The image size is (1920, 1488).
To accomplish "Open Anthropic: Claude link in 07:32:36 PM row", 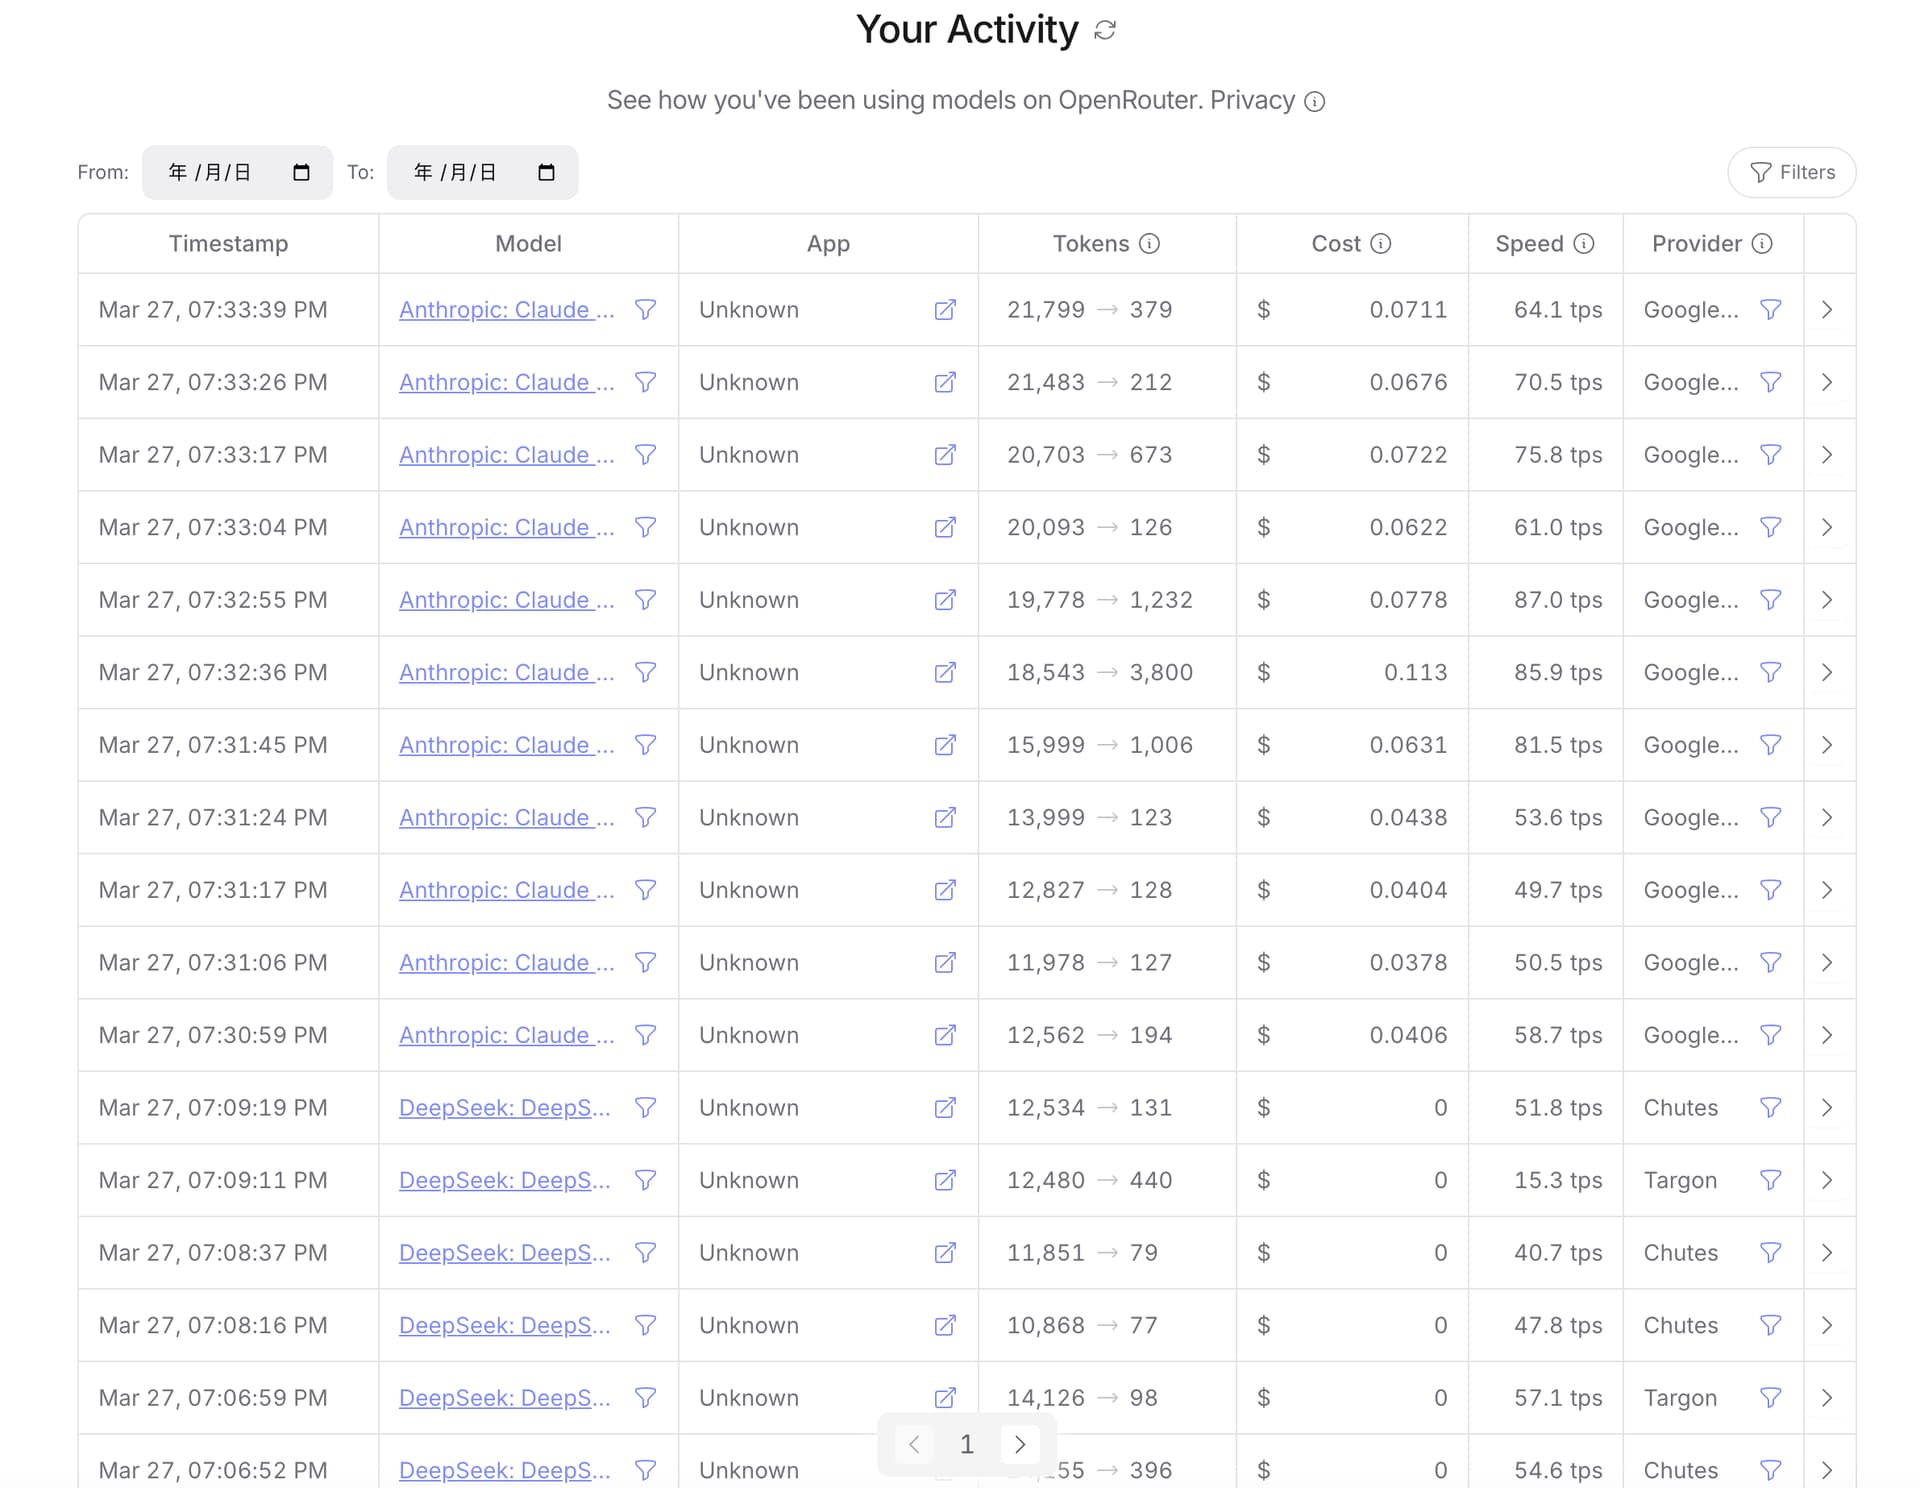I will coord(506,672).
